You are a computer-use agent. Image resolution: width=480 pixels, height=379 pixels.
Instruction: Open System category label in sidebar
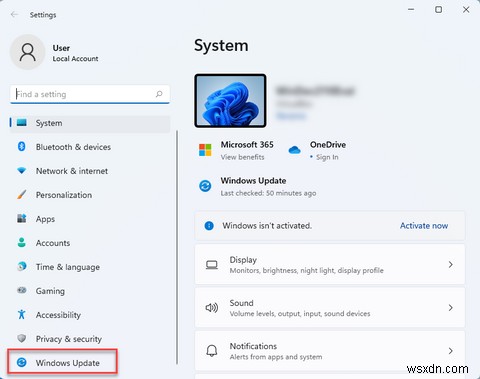coord(49,123)
